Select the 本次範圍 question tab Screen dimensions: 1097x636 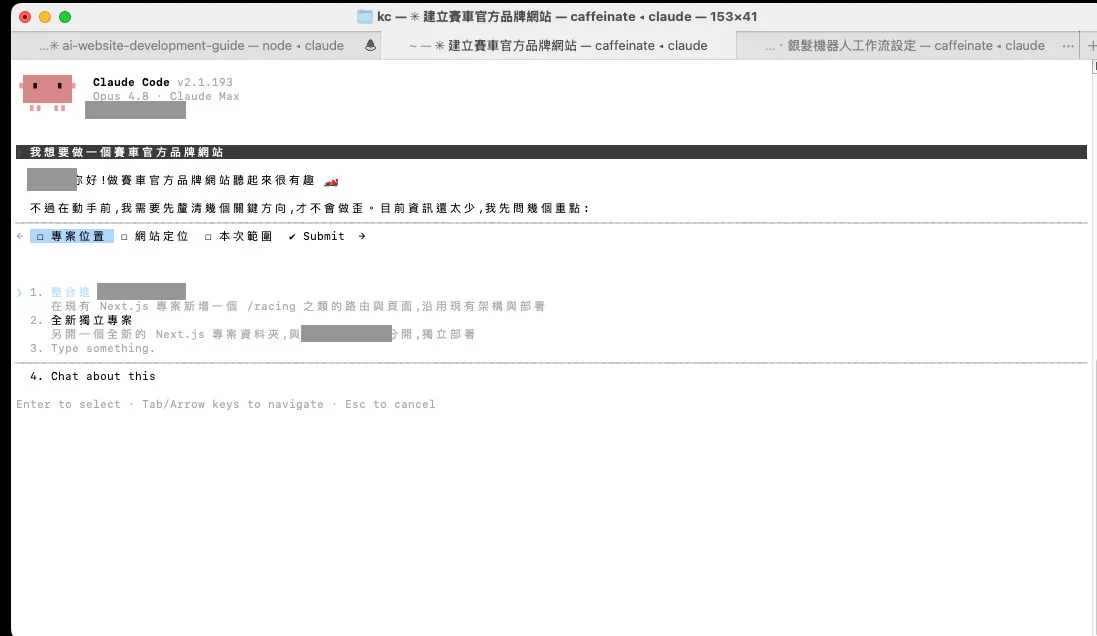239,236
